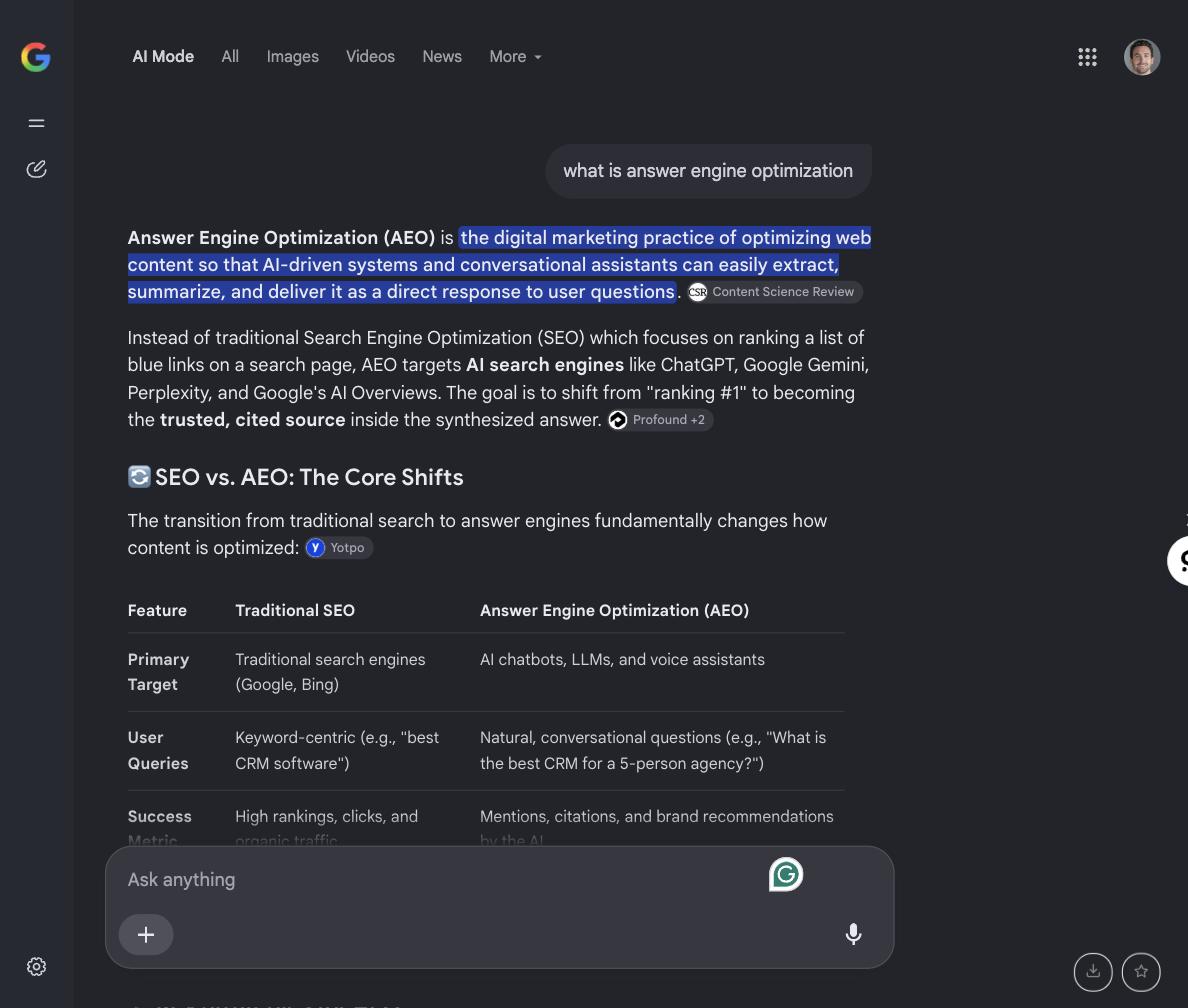Click the query bubble 'what is answer engine optimization'
Image resolution: width=1188 pixels, height=1008 pixels.
(x=708, y=171)
